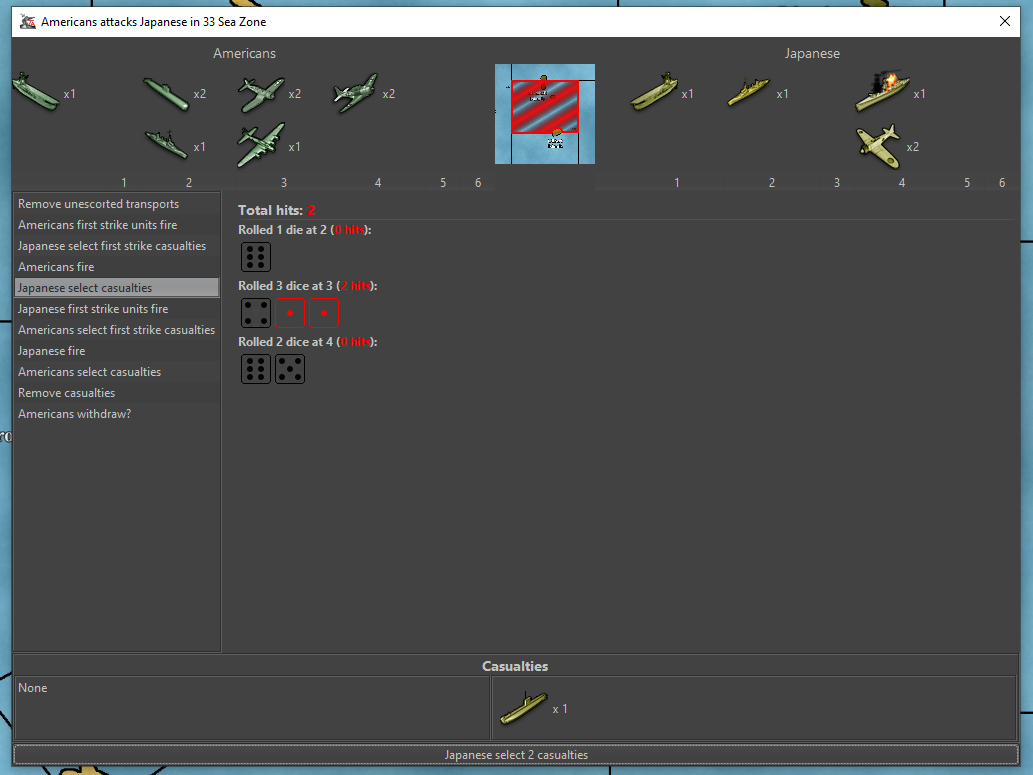The height and width of the screenshot is (775, 1033).
Task: Click the American submarine unit icon
Action: [x=165, y=94]
